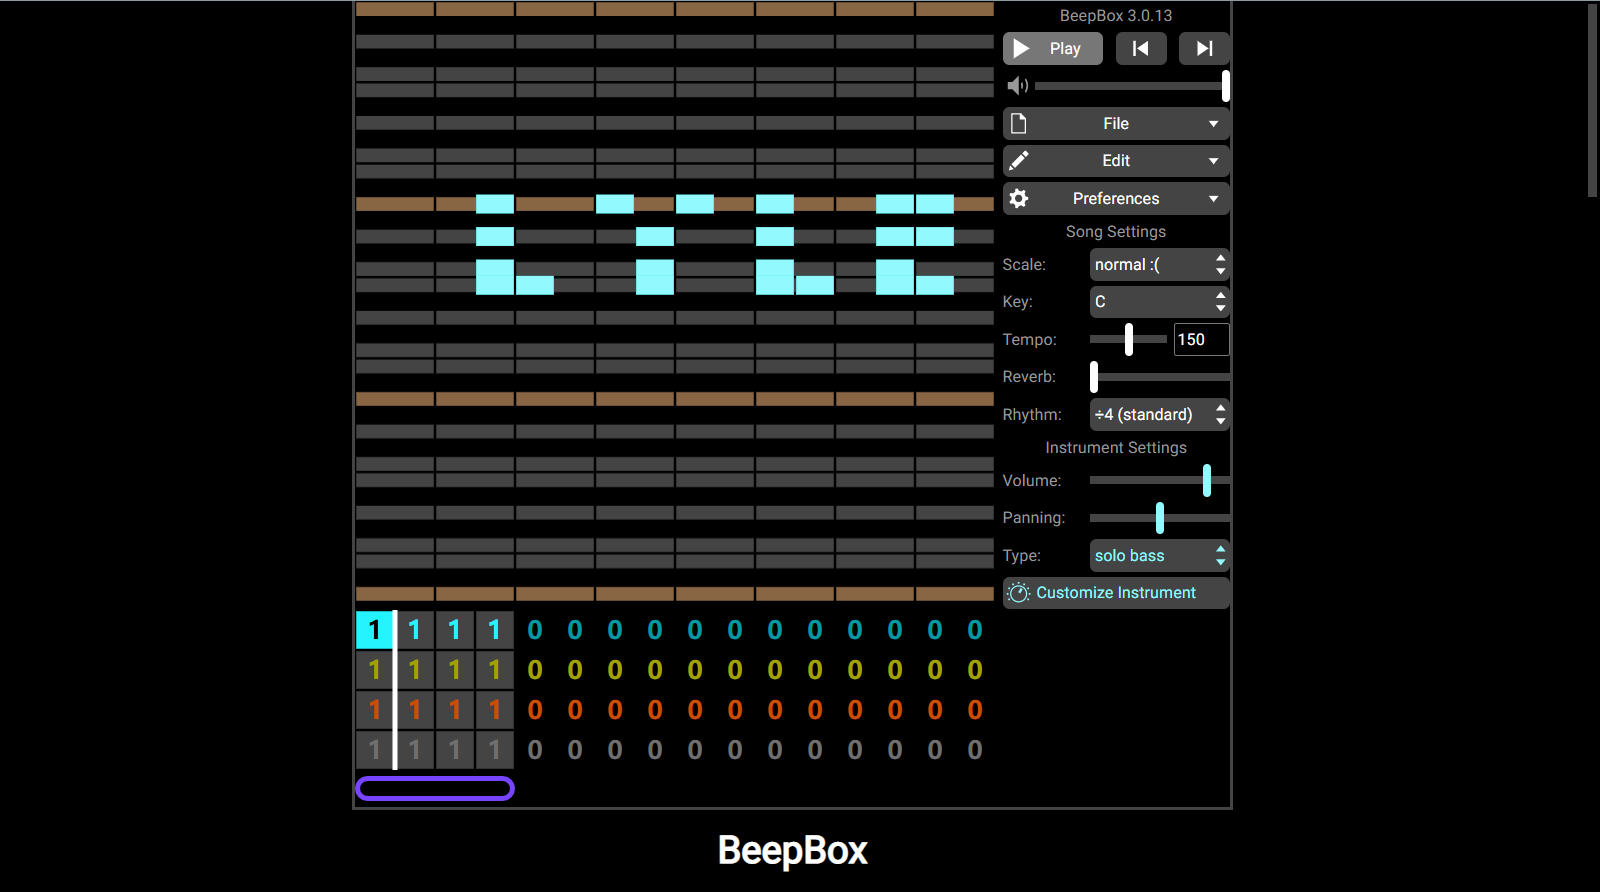Viewport: 1600px width, 892px height.
Task: Click the tempo input field showing 150
Action: (x=1201, y=339)
